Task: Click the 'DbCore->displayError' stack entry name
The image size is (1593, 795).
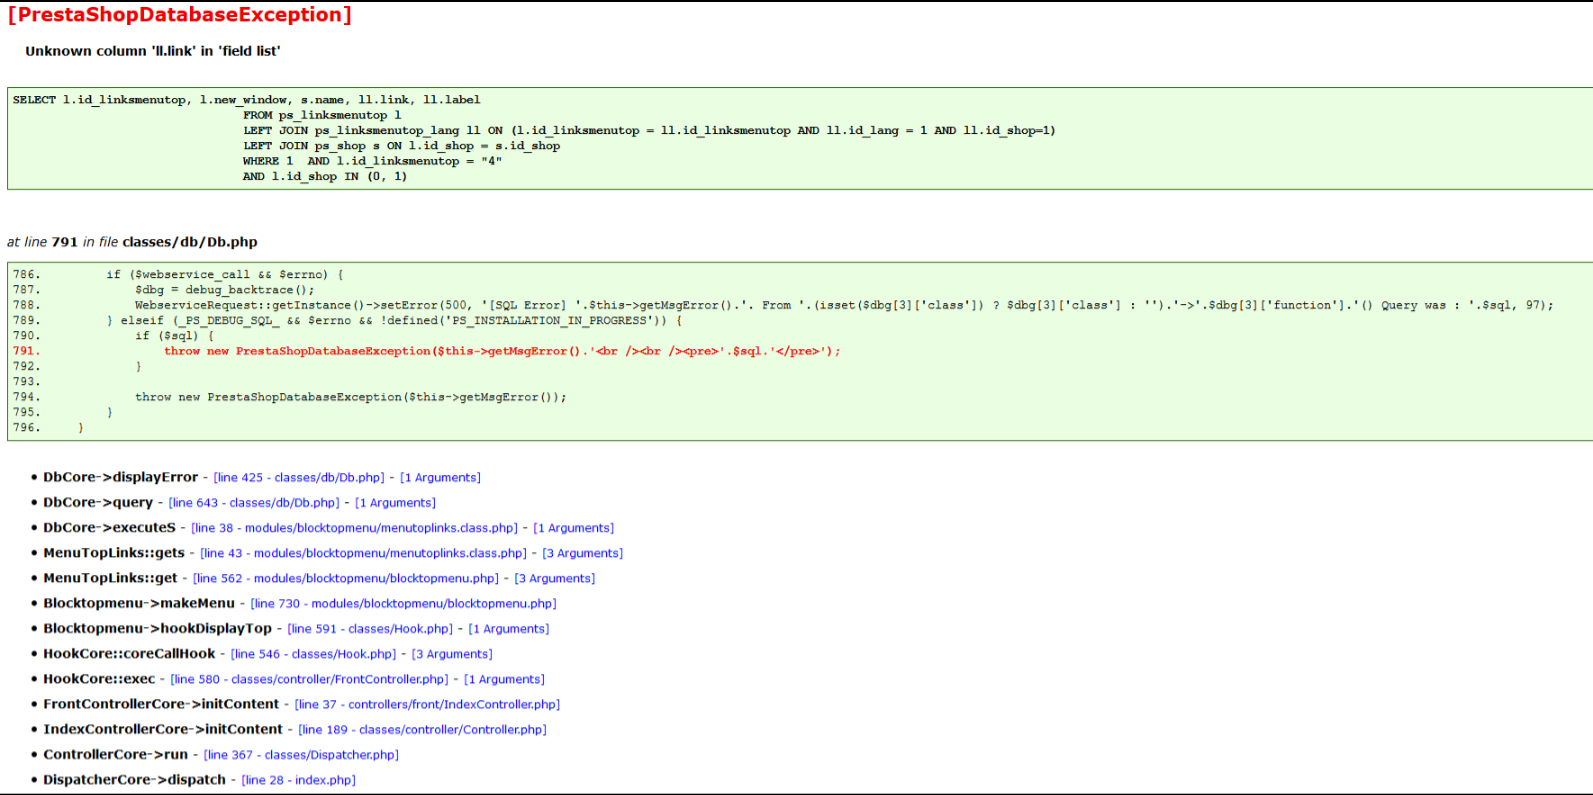Action: tap(120, 477)
